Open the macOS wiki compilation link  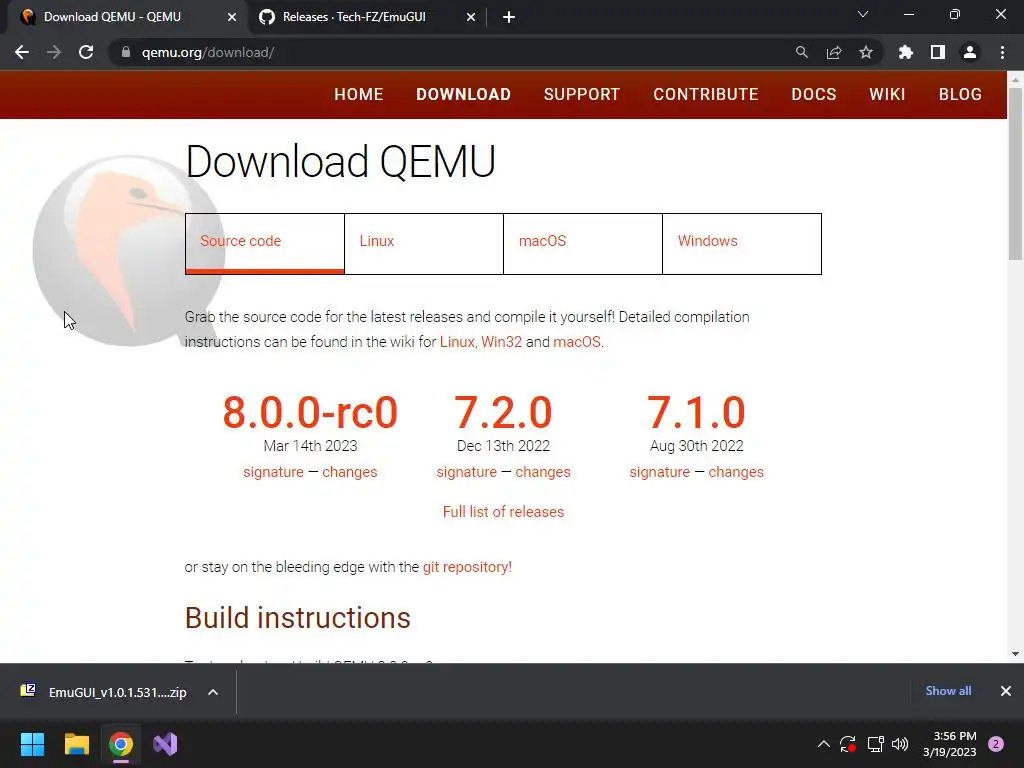coord(577,342)
